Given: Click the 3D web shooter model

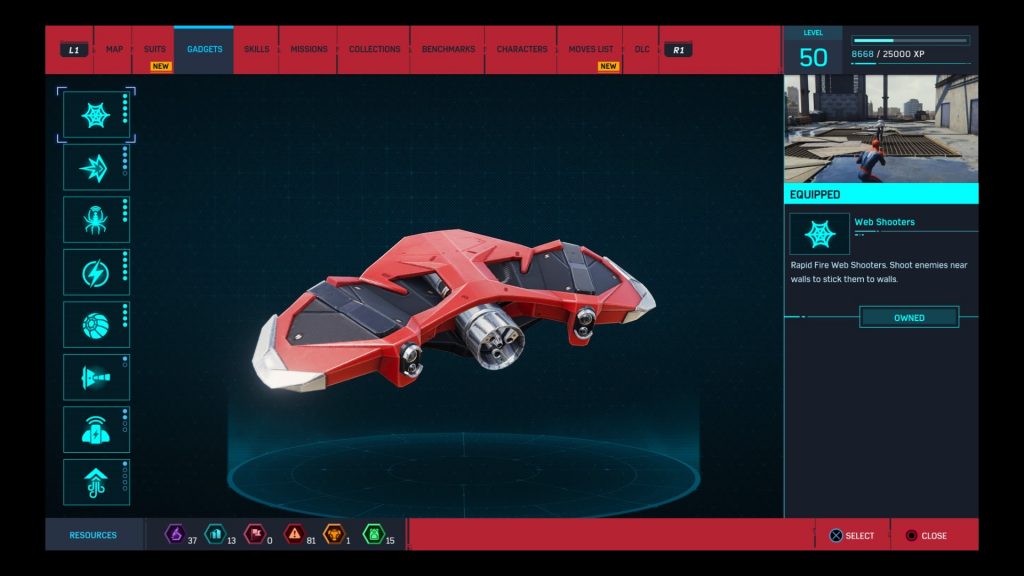Looking at the screenshot, I should pos(454,310).
